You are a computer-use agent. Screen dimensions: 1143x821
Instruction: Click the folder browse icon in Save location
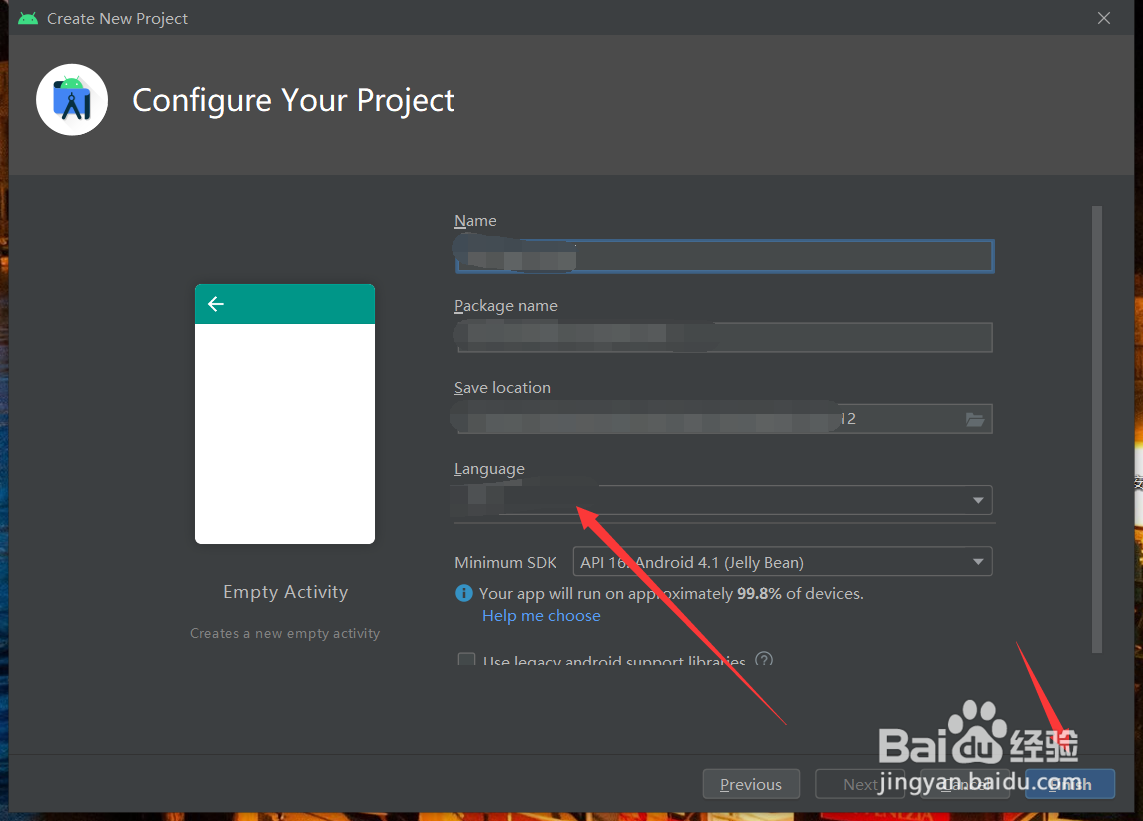click(975, 419)
